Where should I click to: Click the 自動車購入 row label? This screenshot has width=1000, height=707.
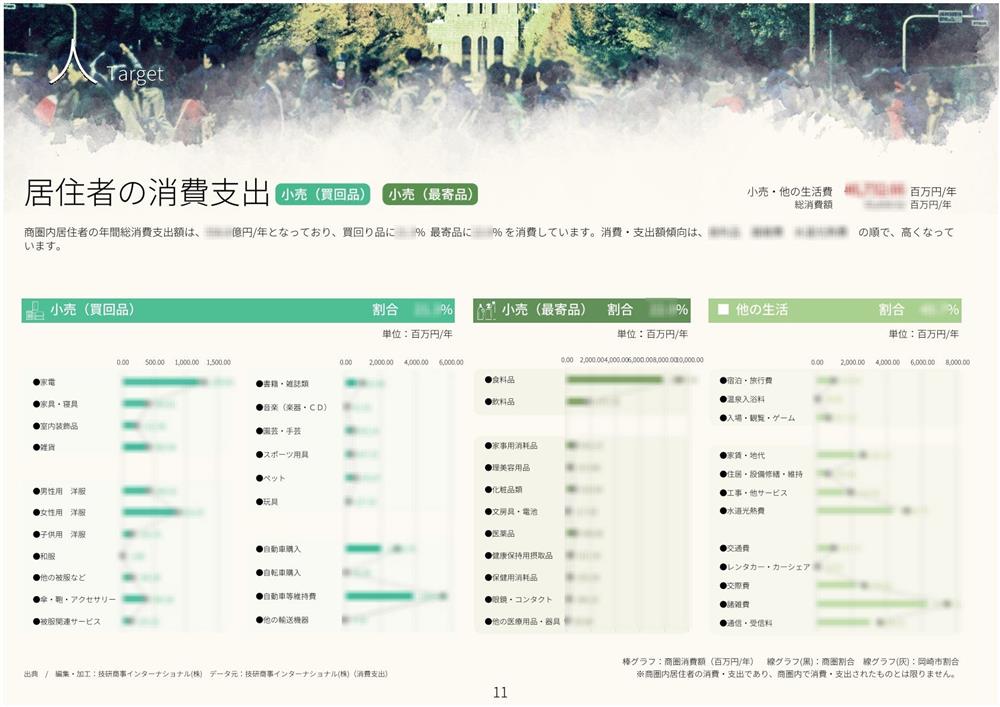tap(279, 549)
